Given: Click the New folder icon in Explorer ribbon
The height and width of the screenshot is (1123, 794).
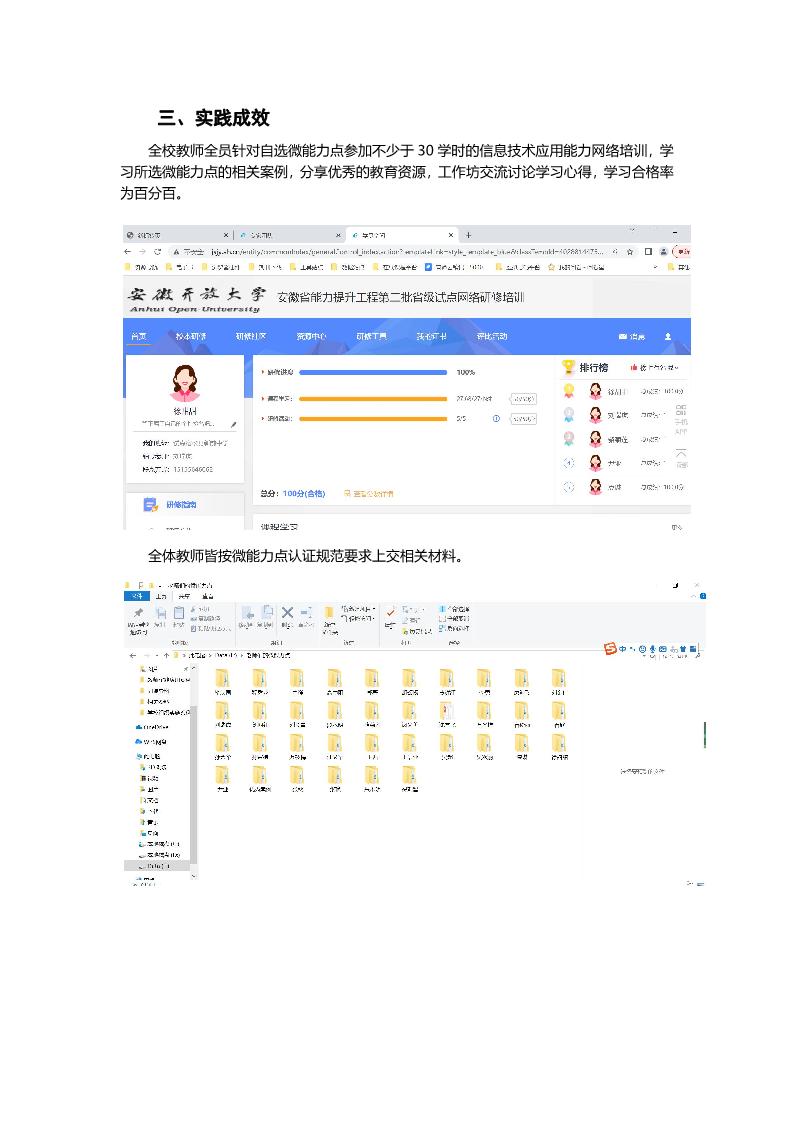Looking at the screenshot, I should point(329,613).
